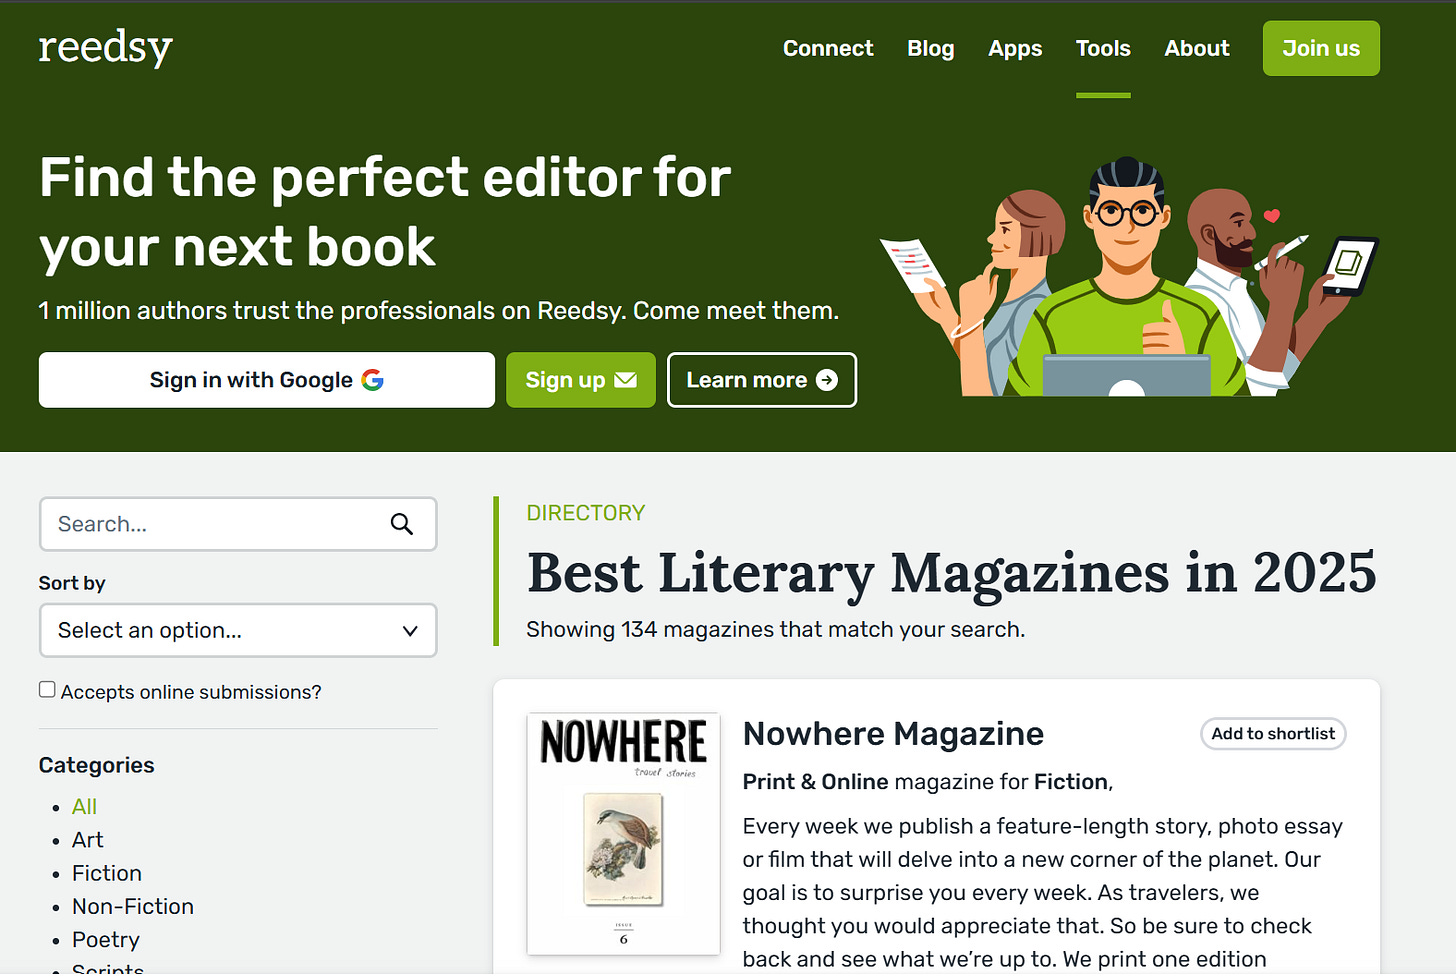Focus the Search input field

(x=238, y=524)
